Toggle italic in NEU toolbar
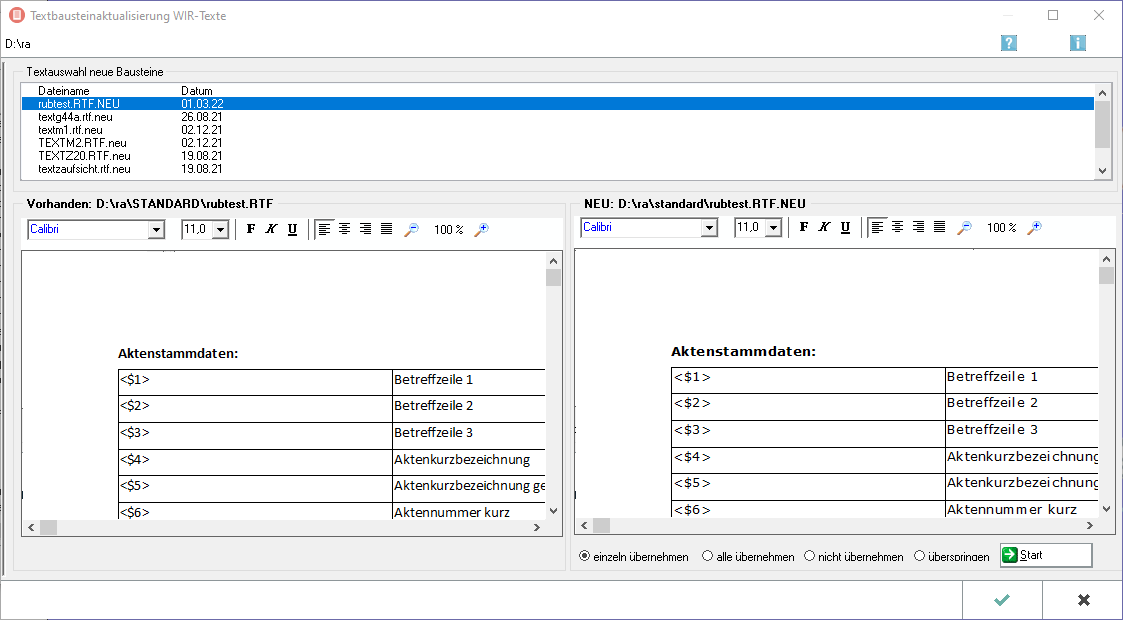Screen dimensions: 1123x620 [824, 227]
